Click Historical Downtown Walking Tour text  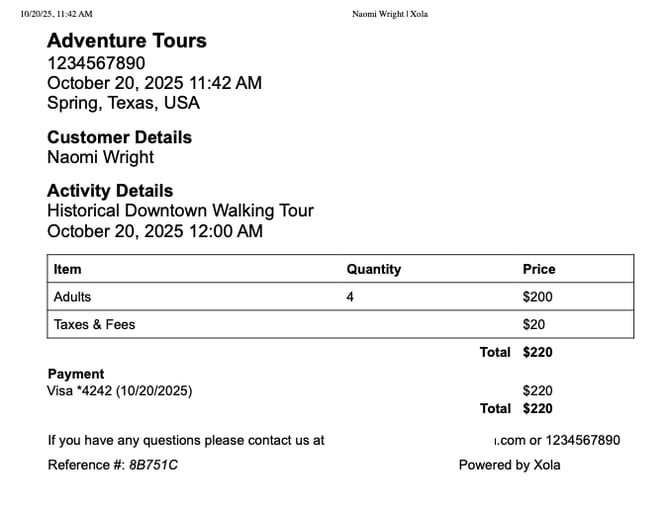pyautogui.click(x=180, y=211)
